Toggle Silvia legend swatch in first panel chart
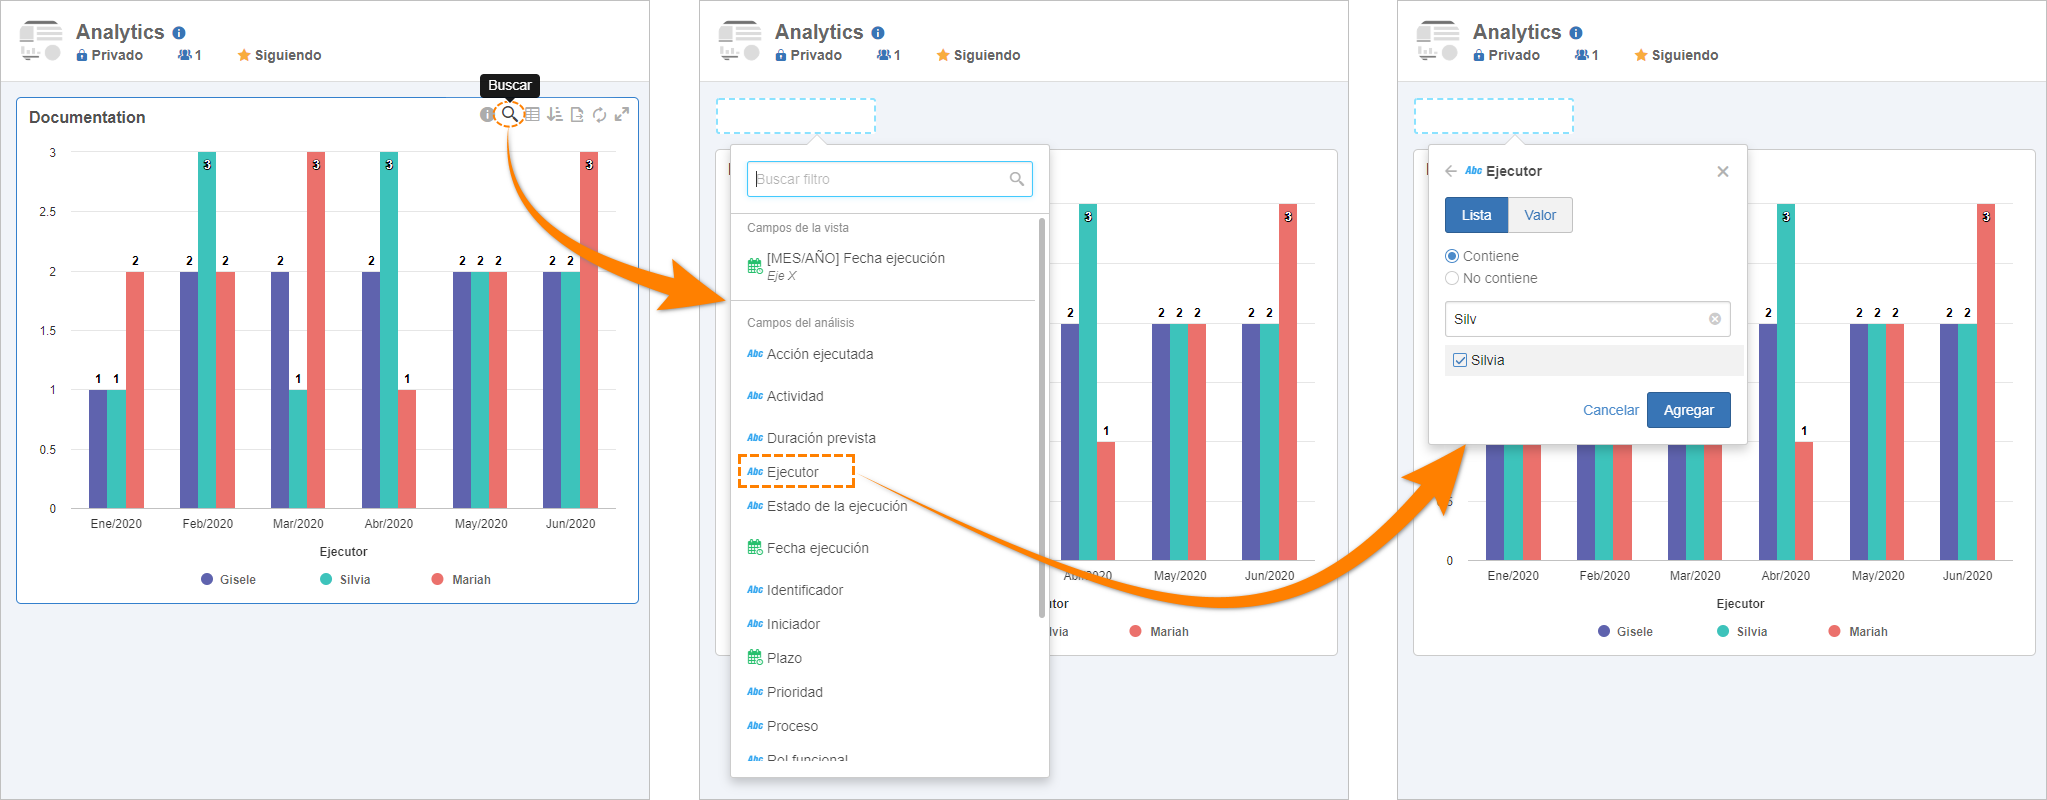 (326, 579)
